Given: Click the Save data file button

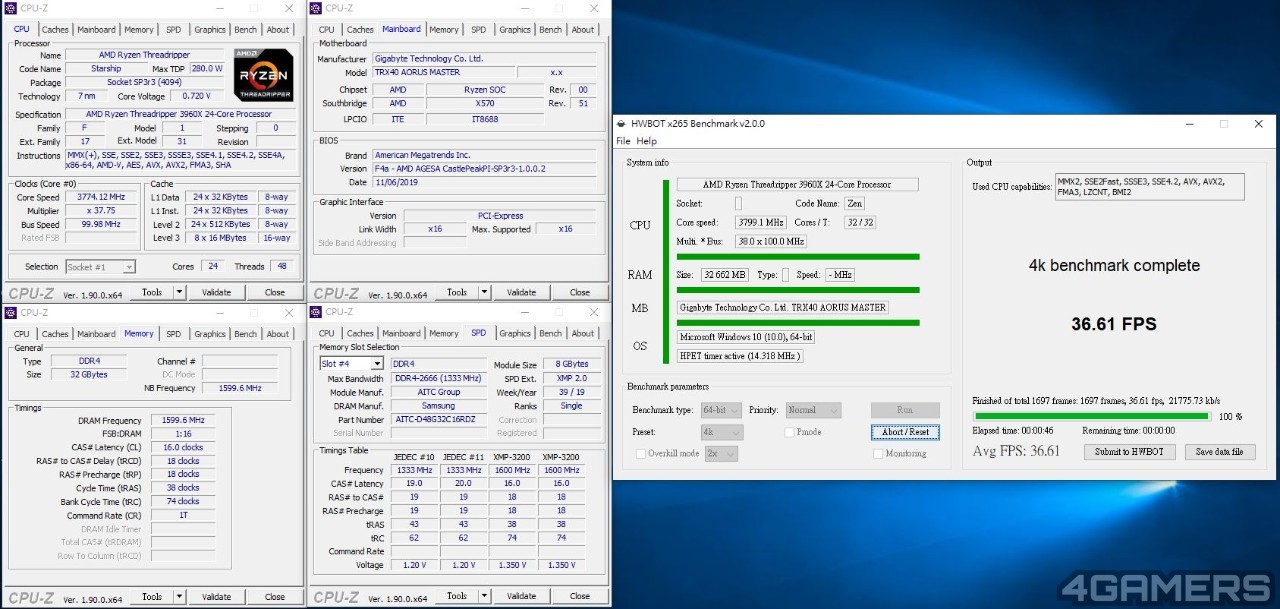Looking at the screenshot, I should (x=1219, y=452).
